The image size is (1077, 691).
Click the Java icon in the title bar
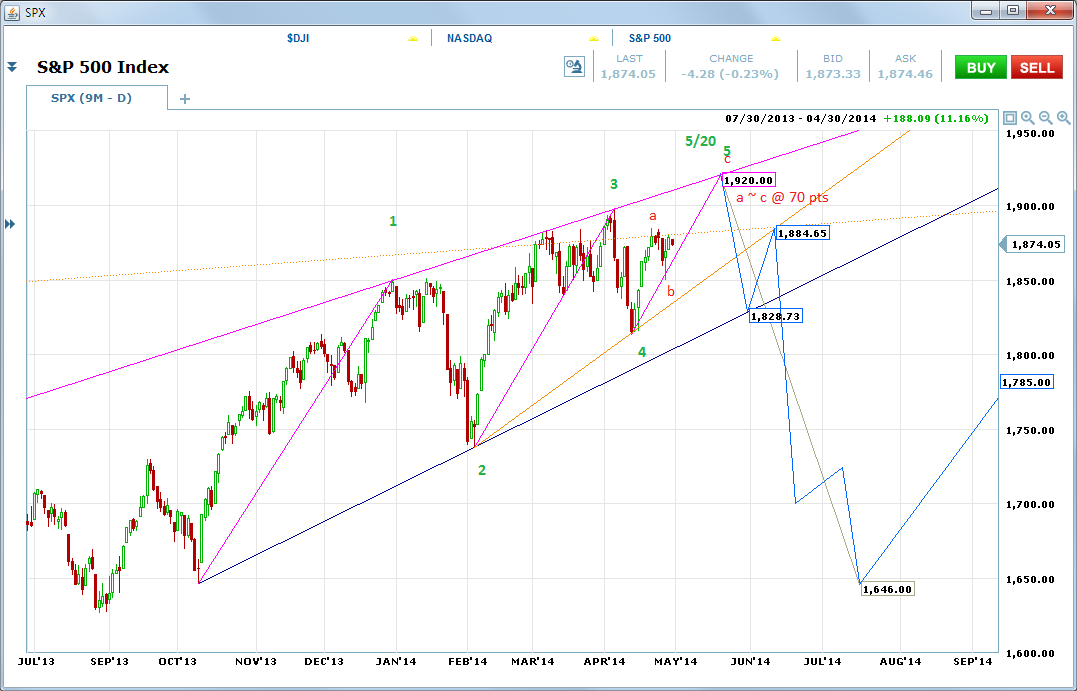12,12
